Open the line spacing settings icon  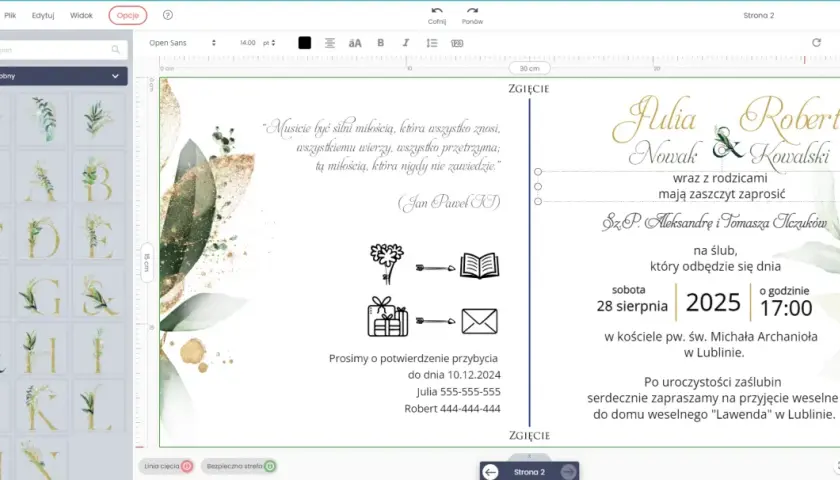coord(432,43)
